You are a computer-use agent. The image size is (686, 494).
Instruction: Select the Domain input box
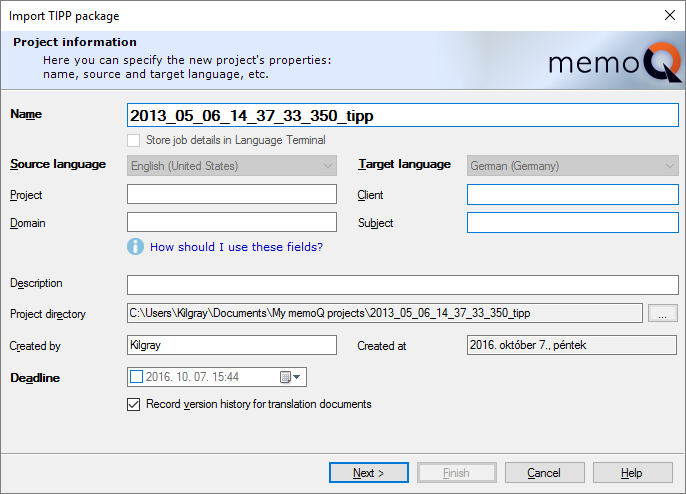(x=232, y=222)
